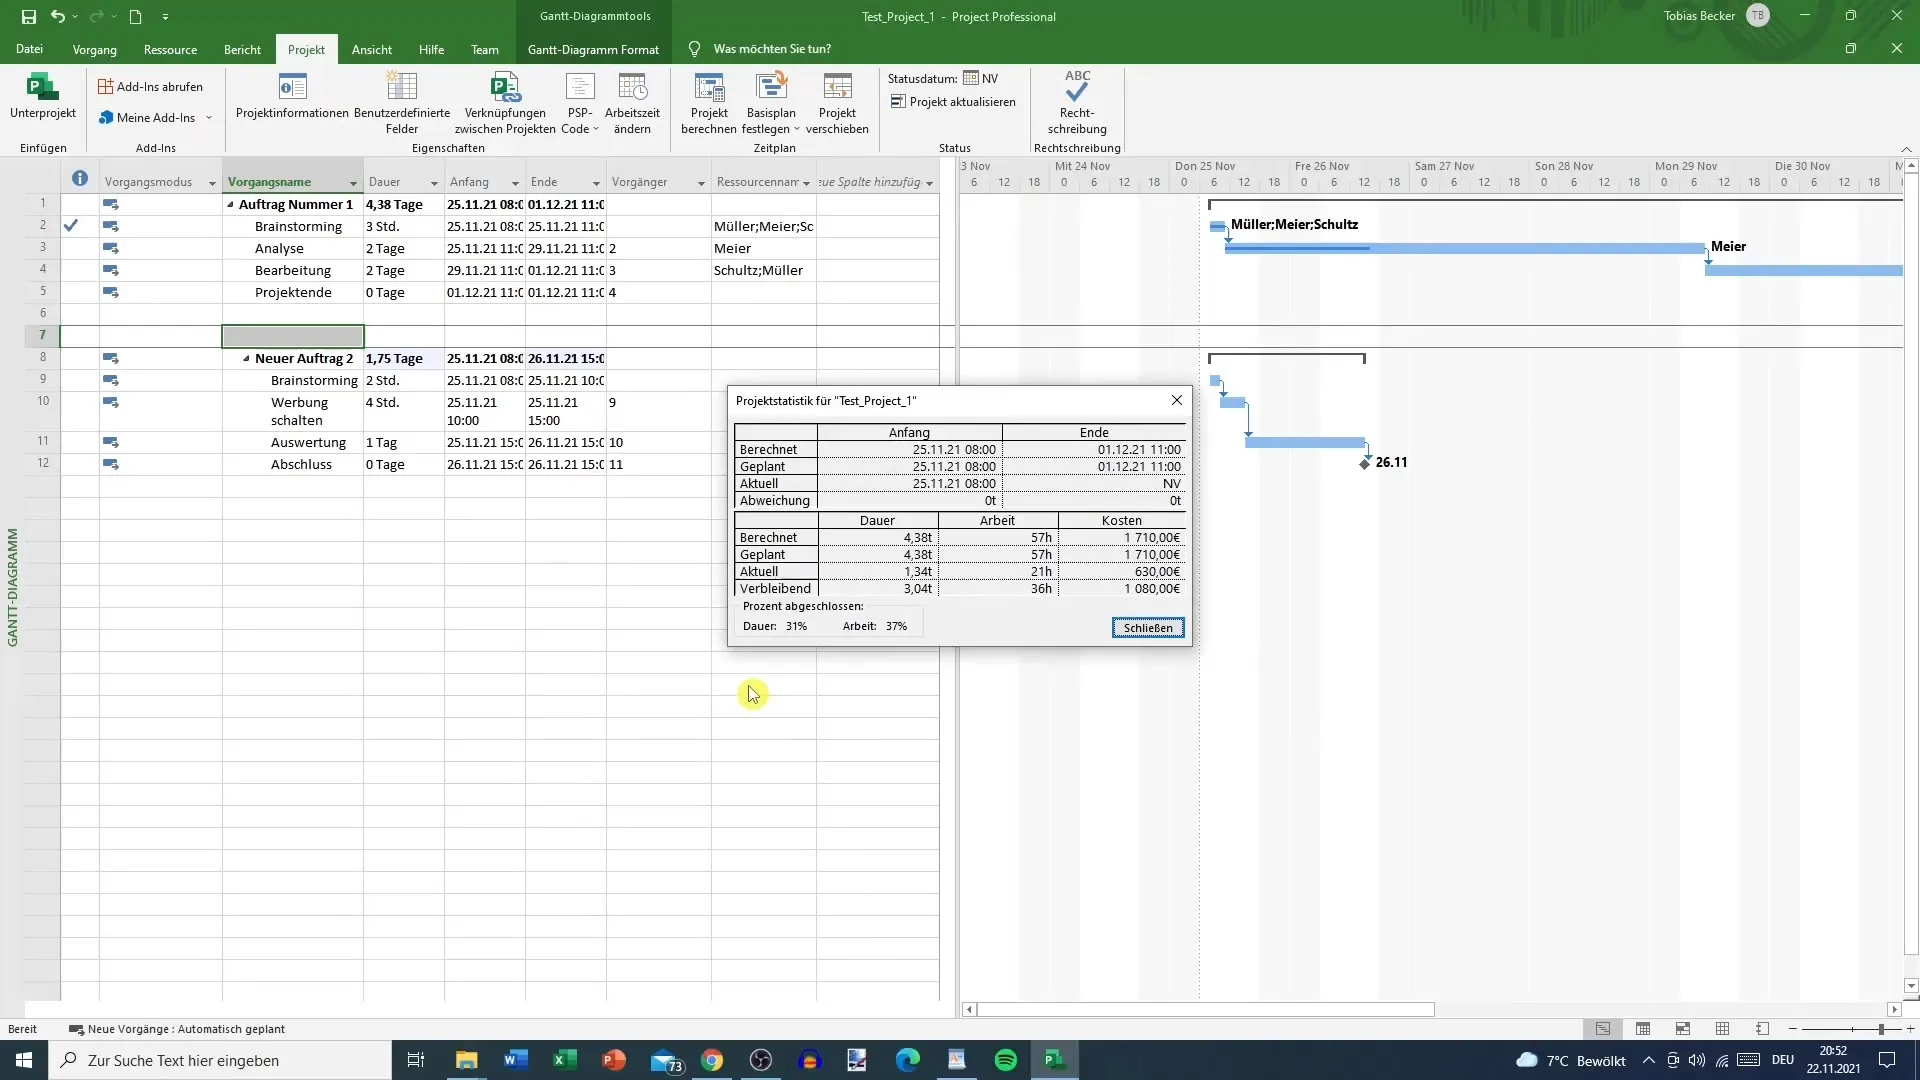The width and height of the screenshot is (1920, 1080).
Task: Click the Unterprojekt insert icon
Action: [42, 96]
